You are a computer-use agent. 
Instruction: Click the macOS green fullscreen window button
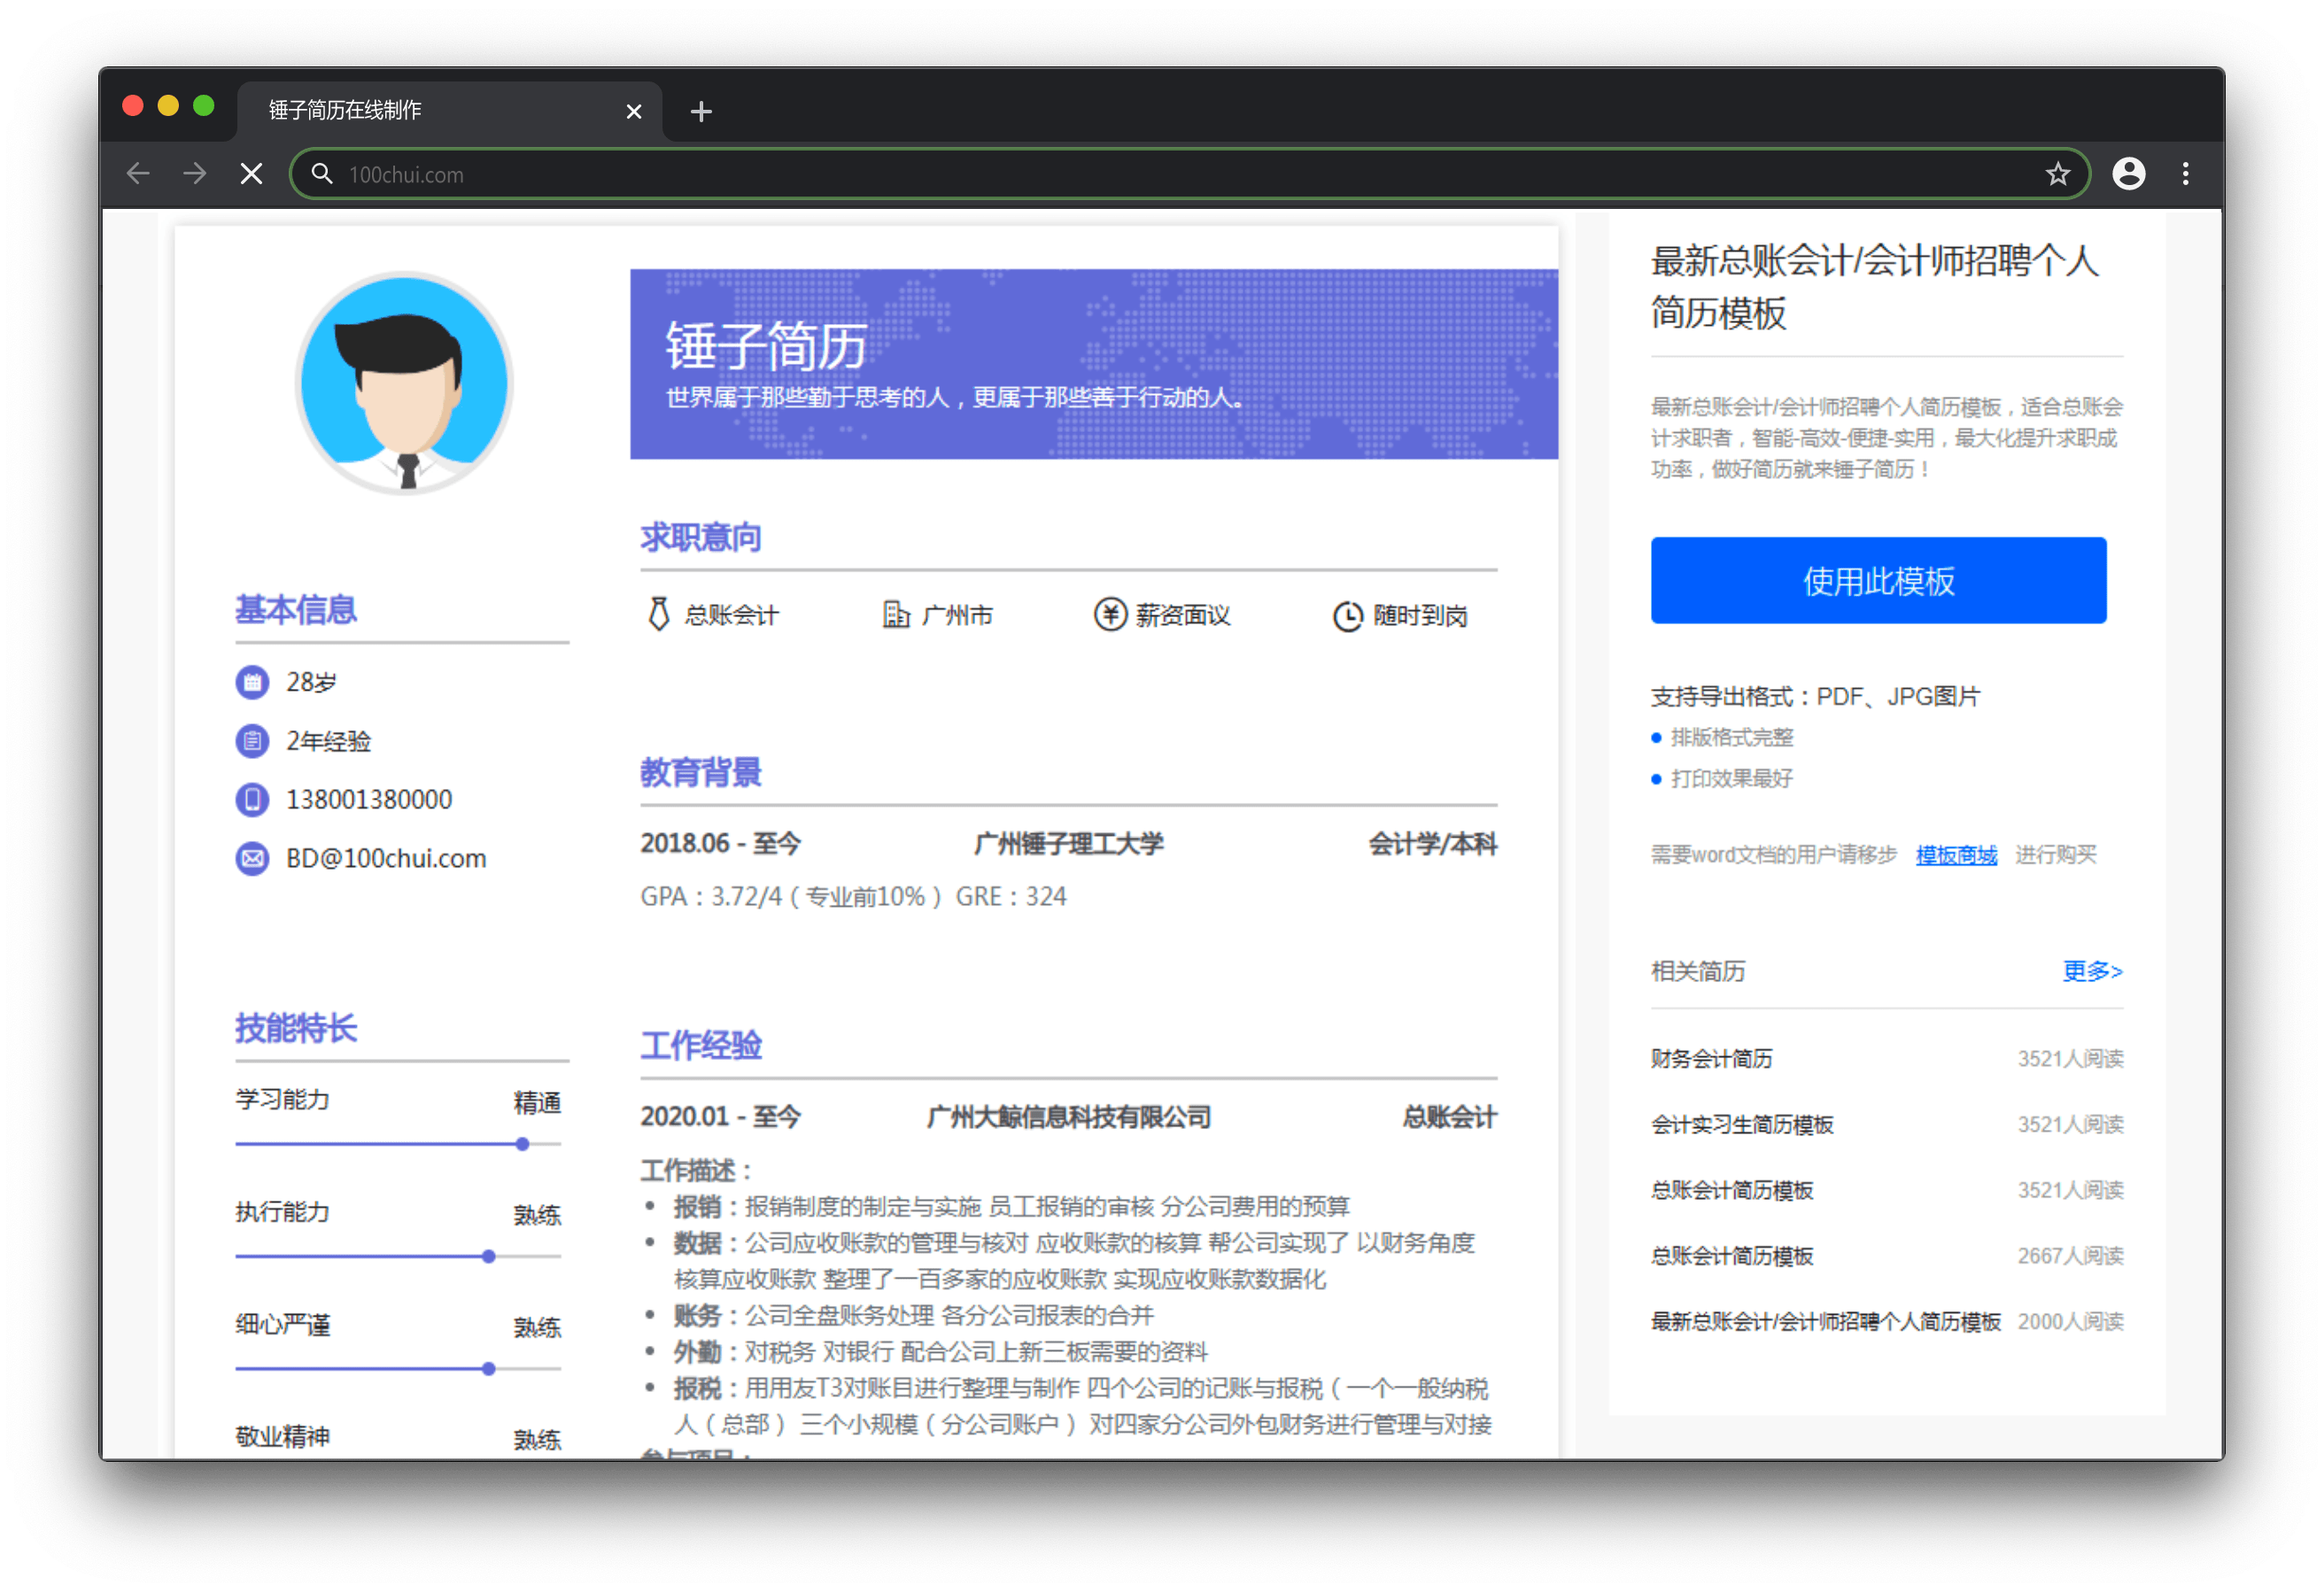[204, 106]
